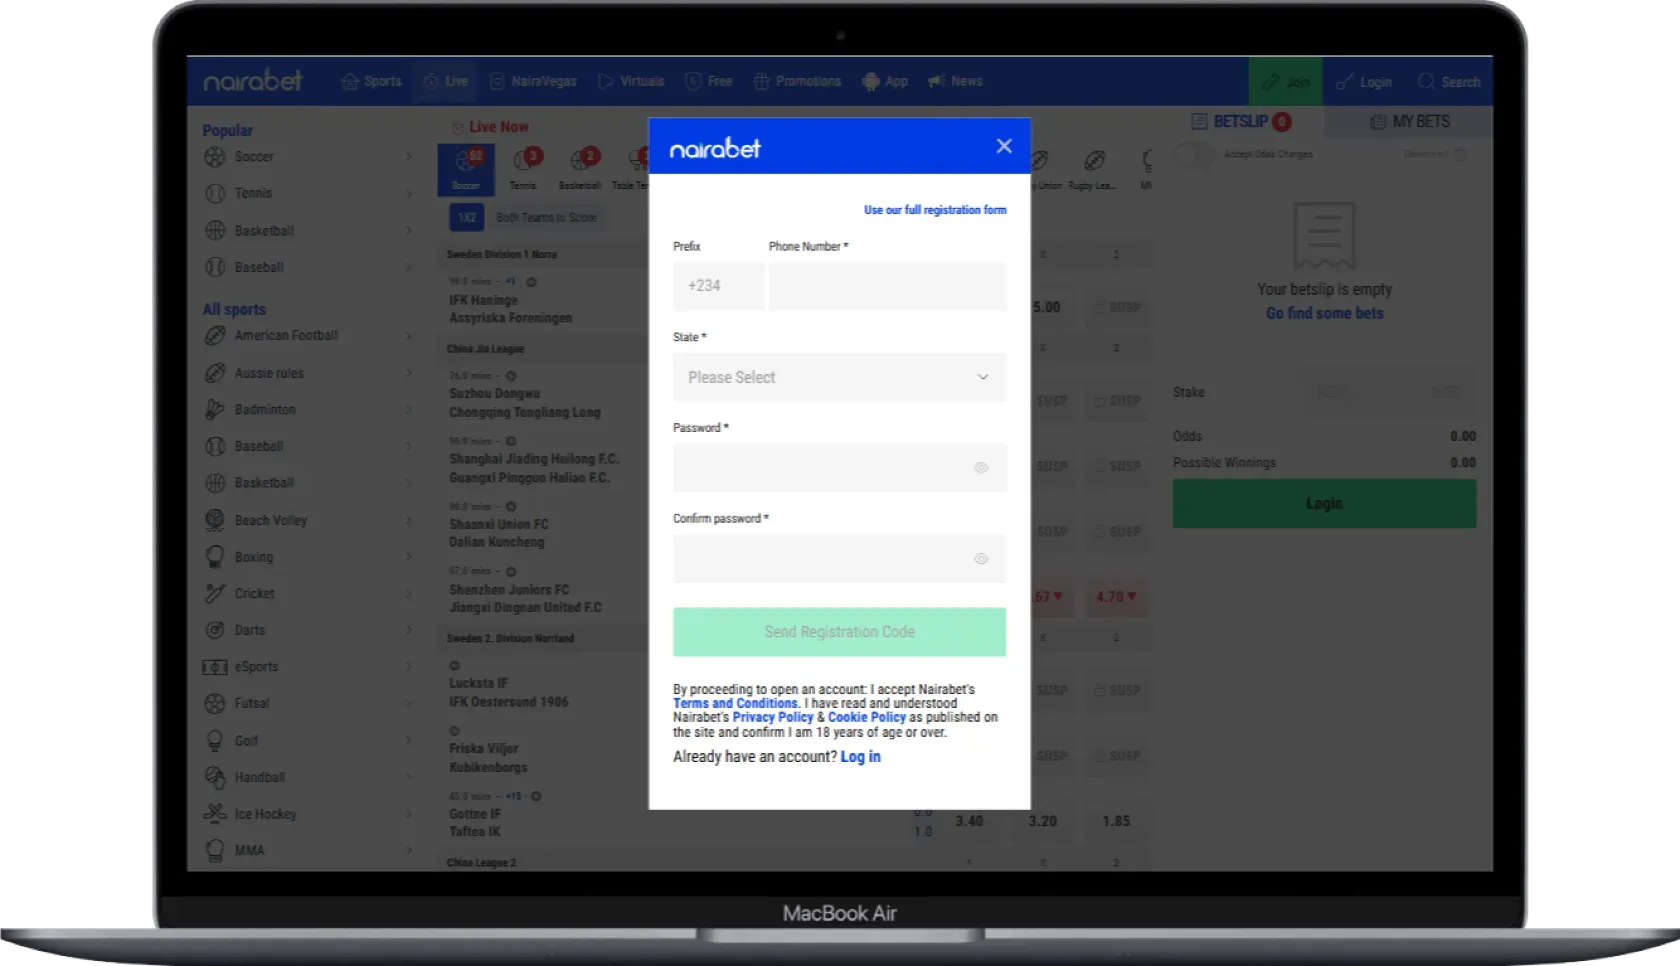This screenshot has width=1680, height=966.
Task: Click the 3.40 odds button
Action: (x=968, y=821)
